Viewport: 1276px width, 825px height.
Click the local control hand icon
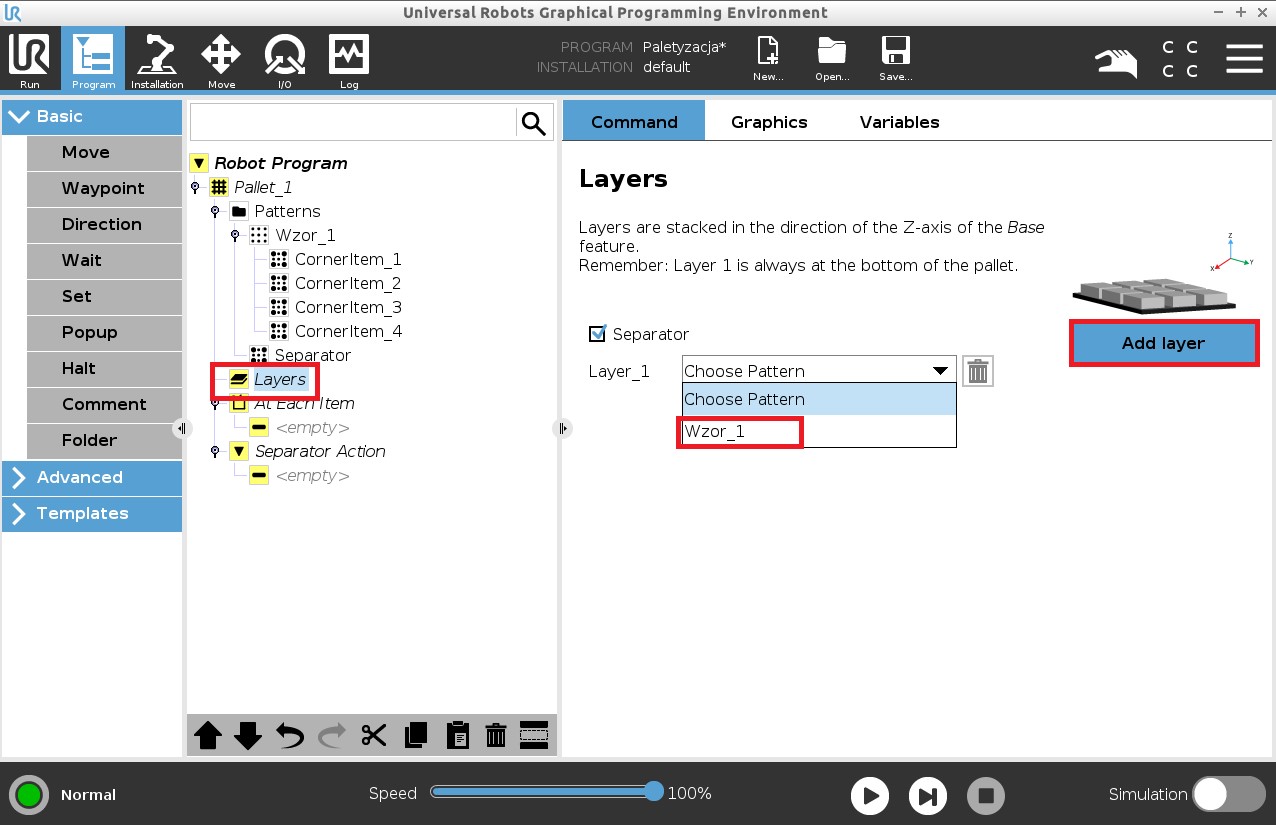(x=1116, y=62)
